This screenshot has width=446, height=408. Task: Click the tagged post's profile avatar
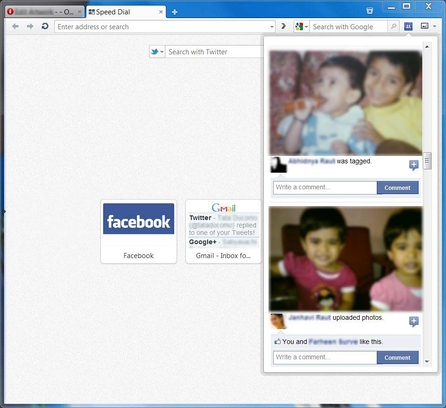(278, 165)
